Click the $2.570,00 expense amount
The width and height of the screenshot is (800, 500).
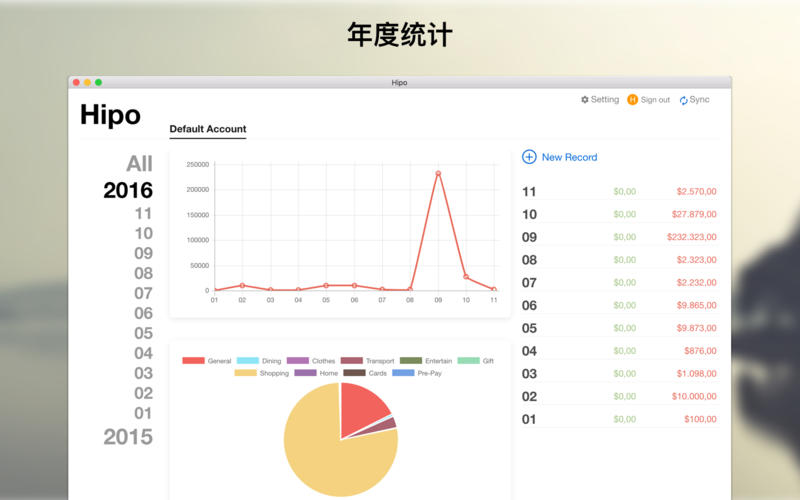click(696, 192)
